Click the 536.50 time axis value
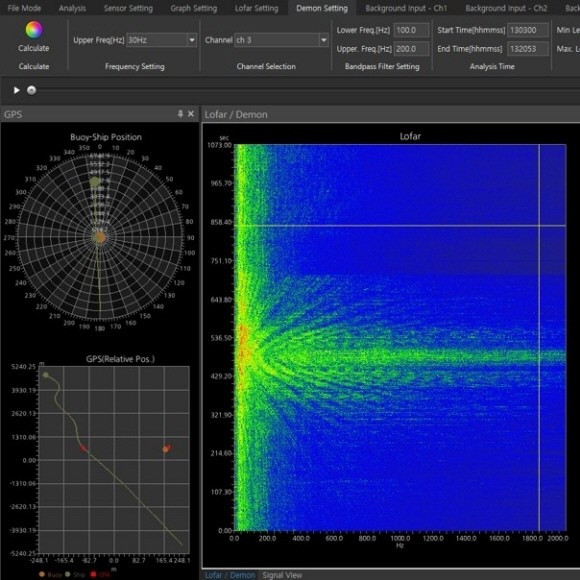 click(221, 338)
